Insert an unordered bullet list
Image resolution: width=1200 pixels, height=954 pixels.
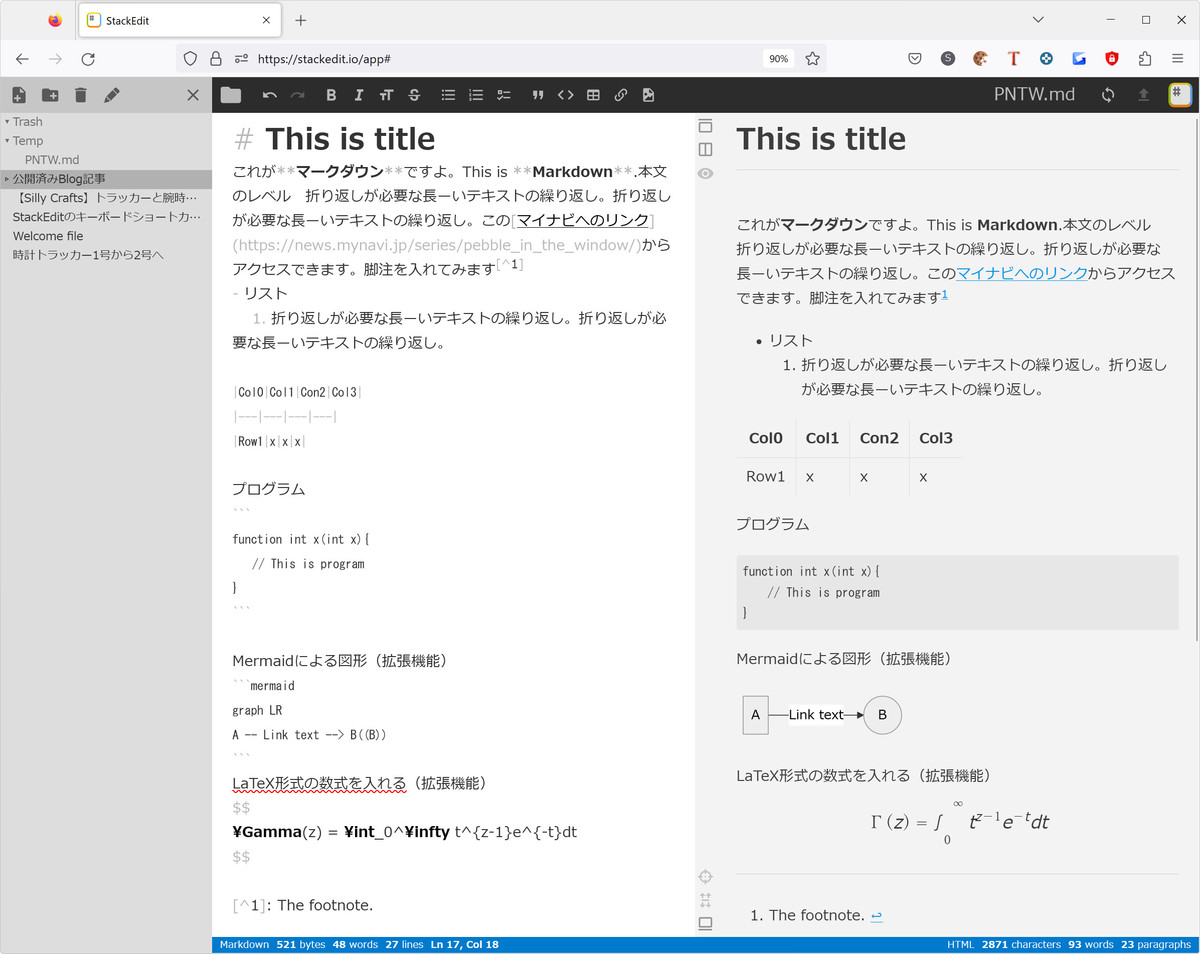[x=449, y=95]
